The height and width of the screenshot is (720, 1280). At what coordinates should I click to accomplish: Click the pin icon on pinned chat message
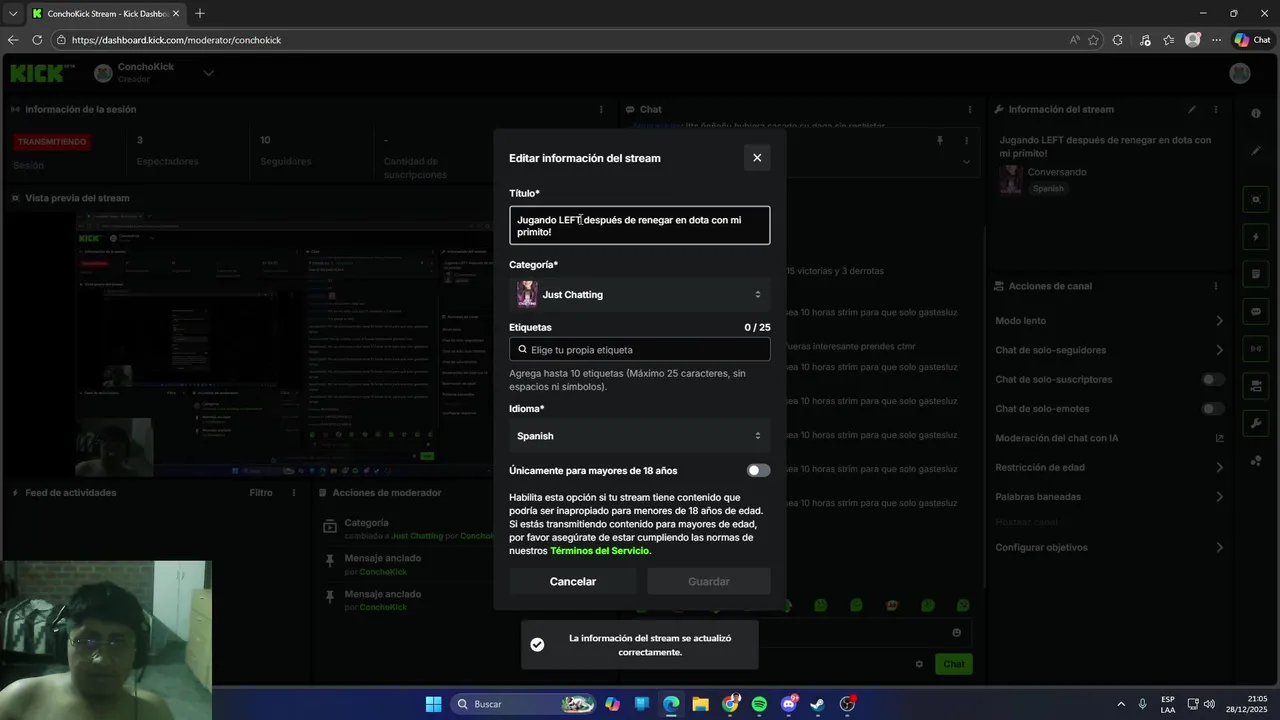[x=940, y=141]
